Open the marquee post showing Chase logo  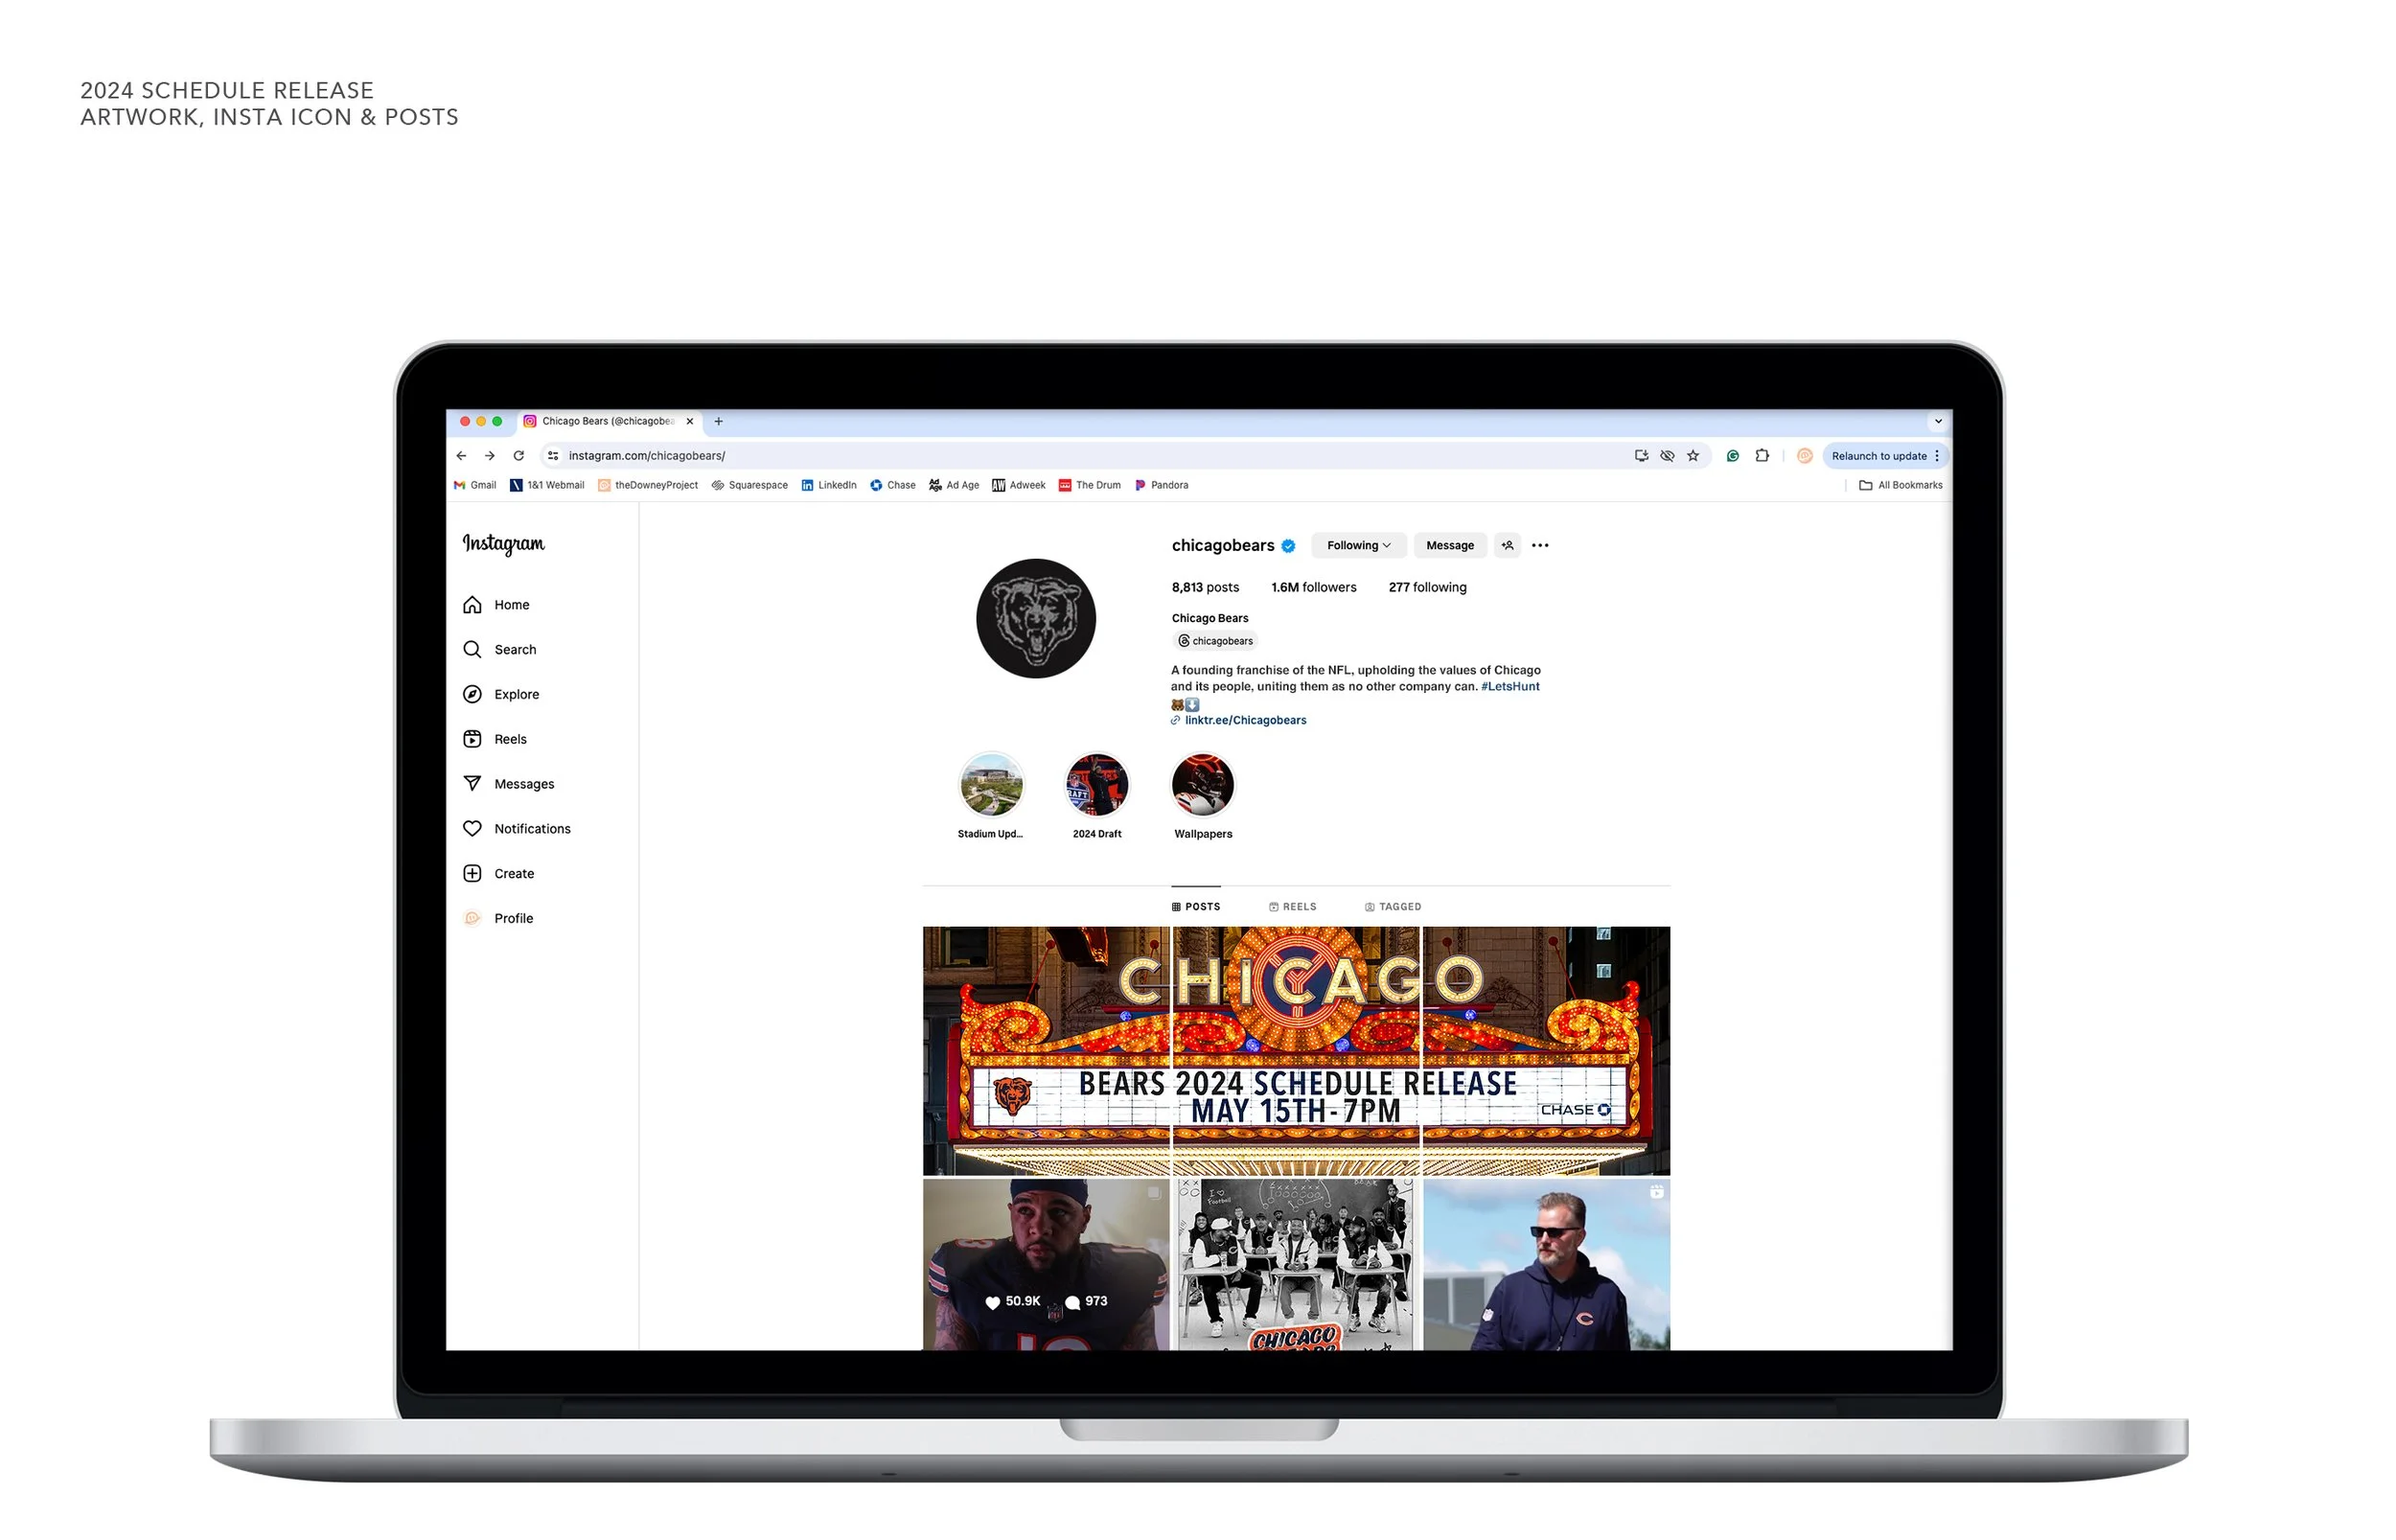(1546, 1051)
